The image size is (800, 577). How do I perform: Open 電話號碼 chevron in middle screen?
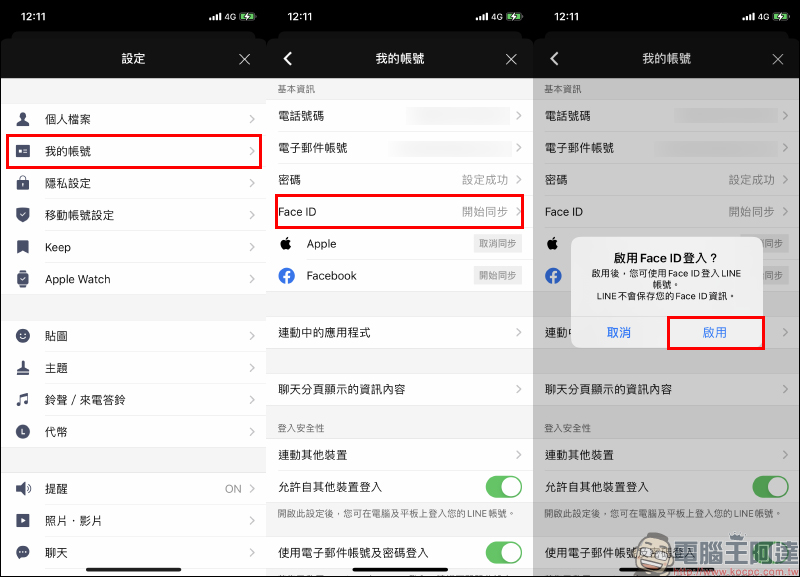(x=519, y=116)
